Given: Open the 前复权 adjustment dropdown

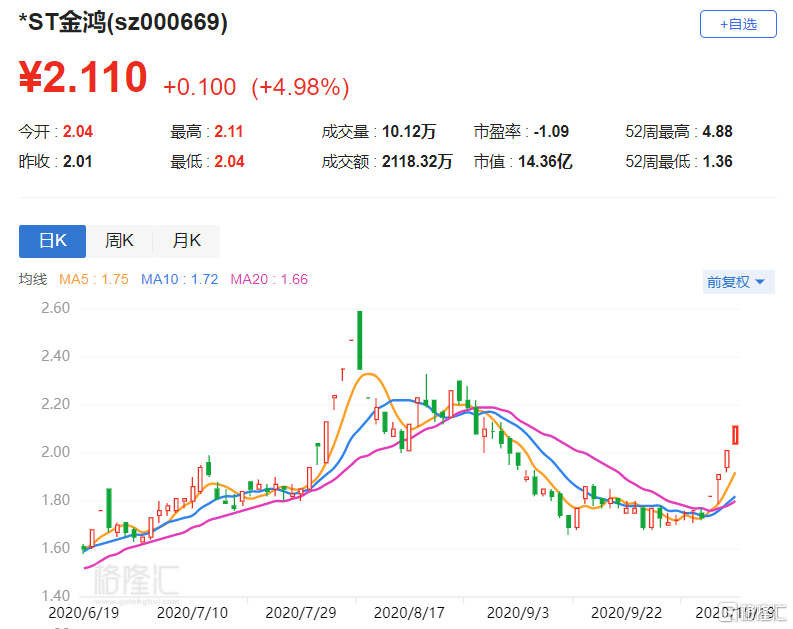Looking at the screenshot, I should [x=739, y=282].
